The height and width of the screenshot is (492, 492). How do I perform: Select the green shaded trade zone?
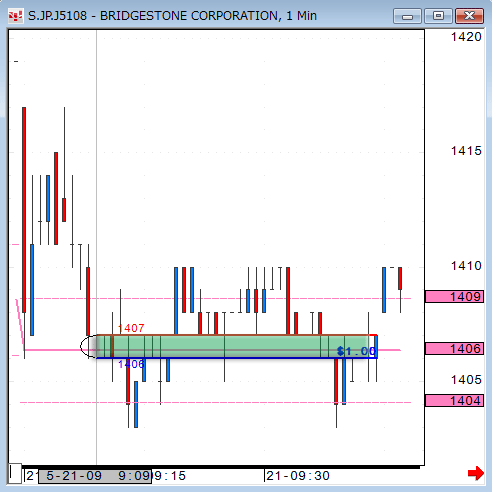(x=233, y=346)
